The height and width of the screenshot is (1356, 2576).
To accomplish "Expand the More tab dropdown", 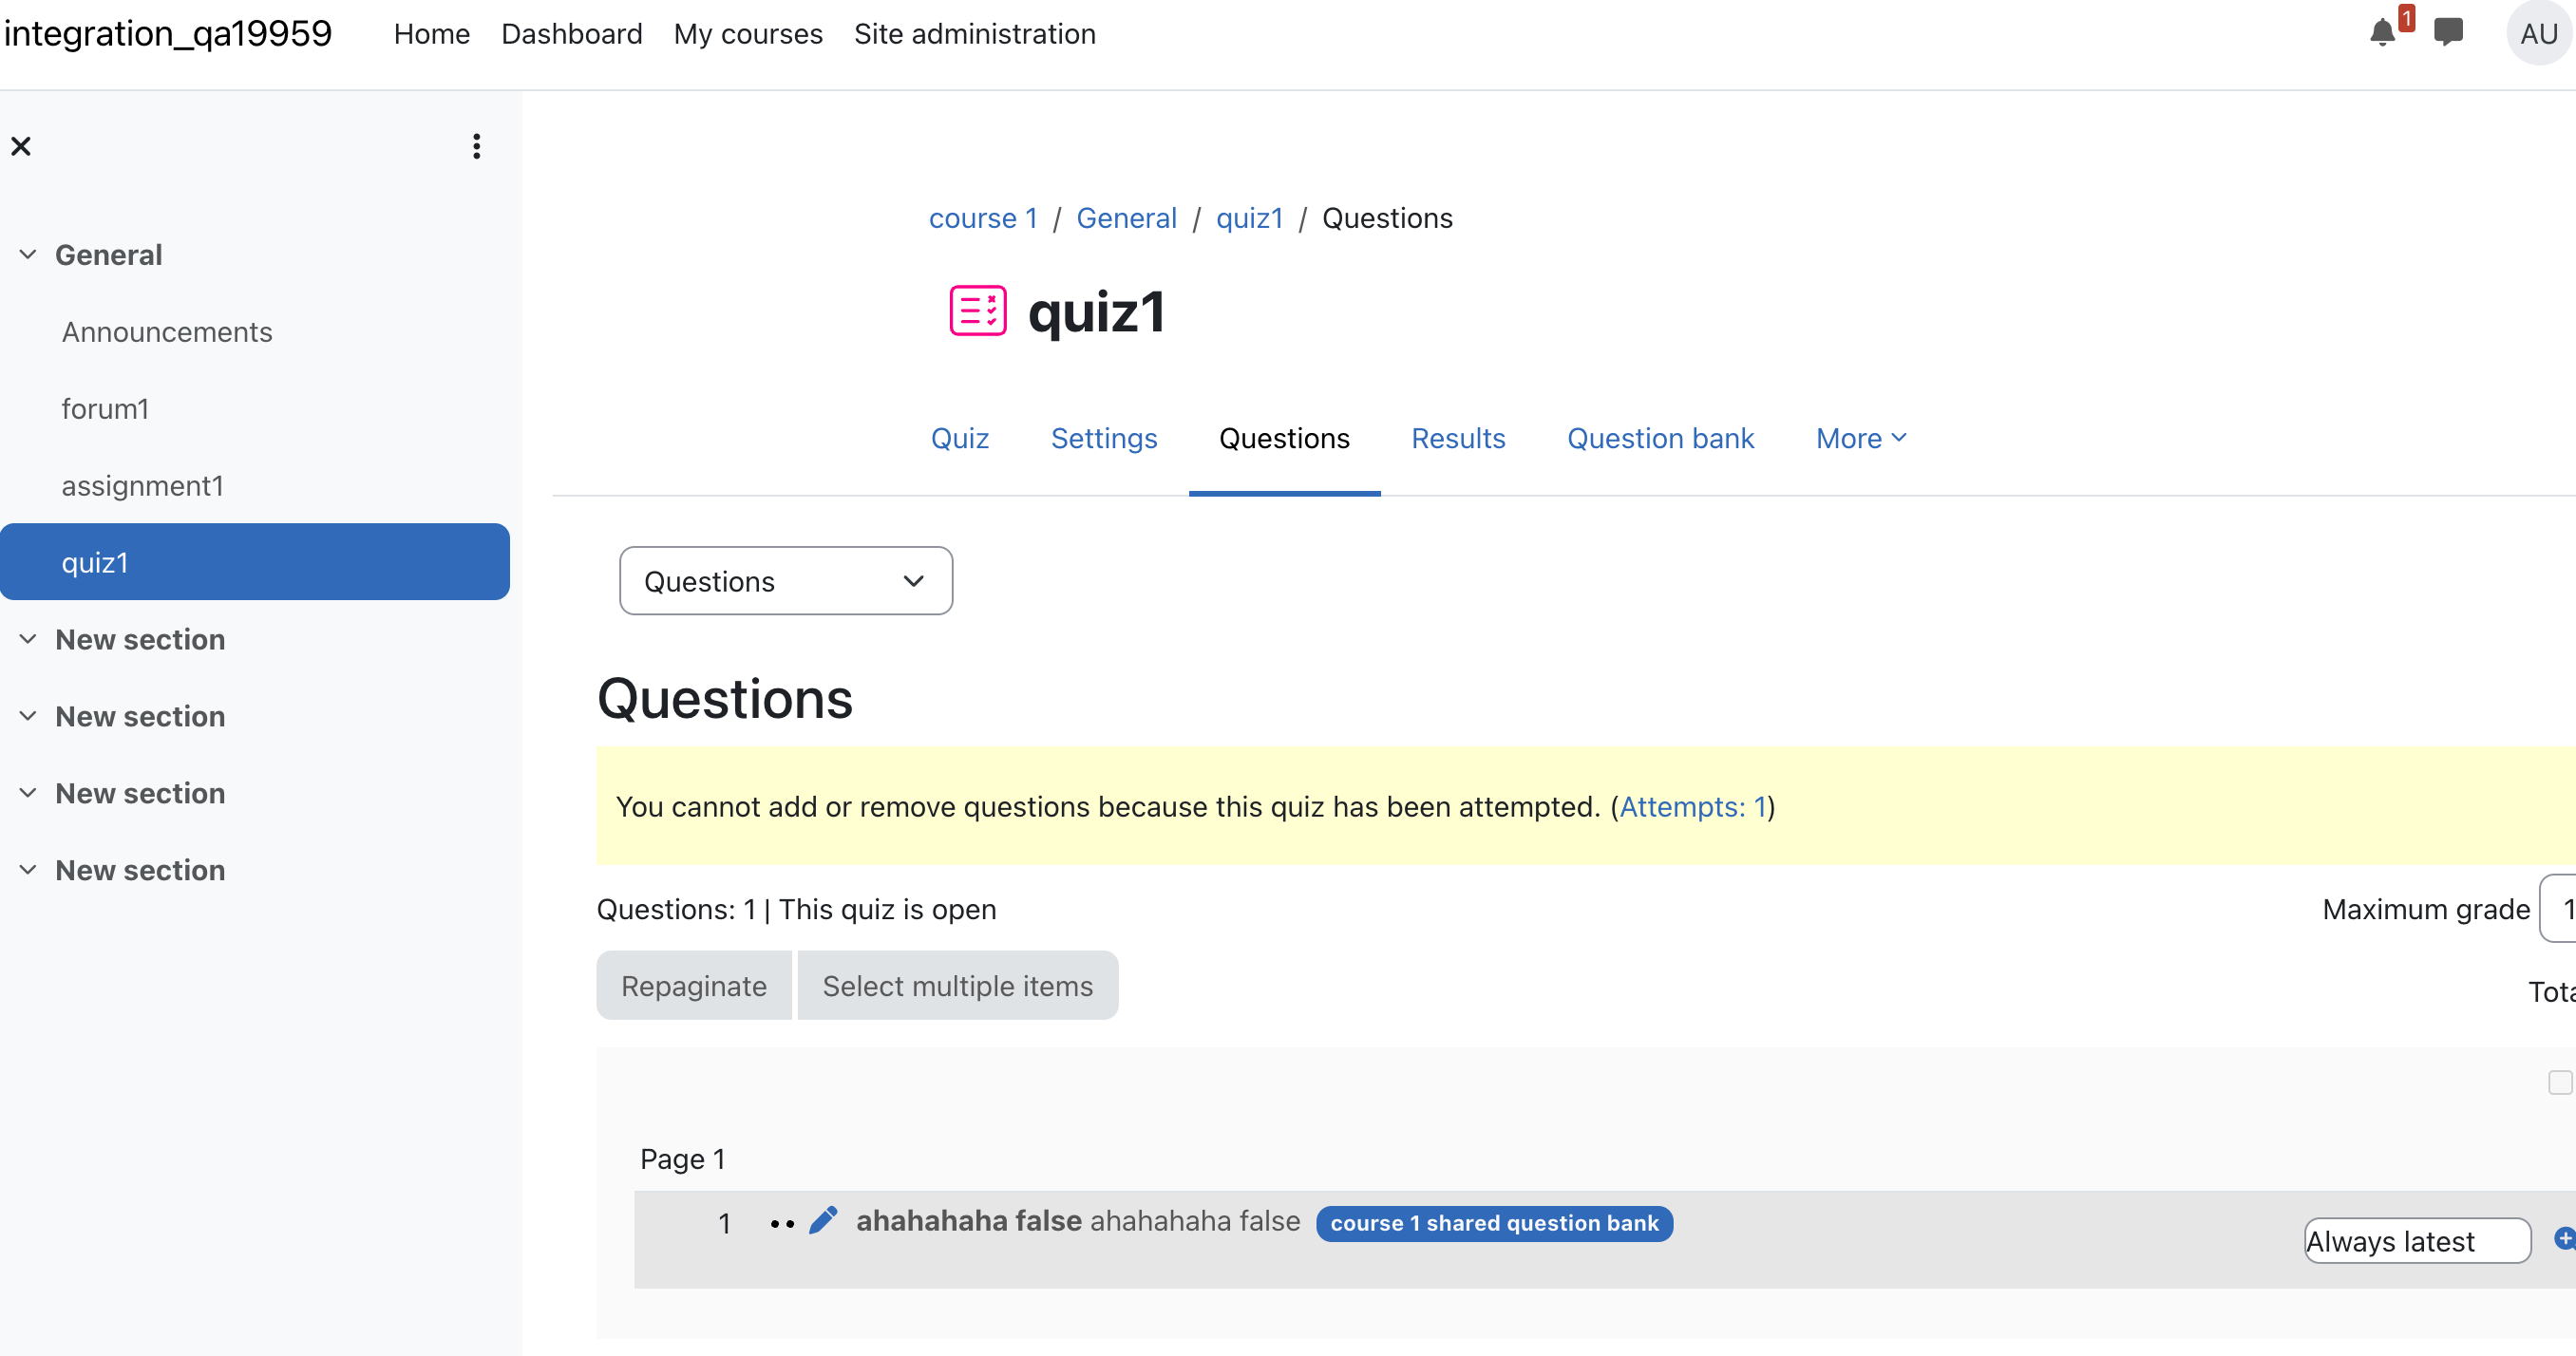I will click(1861, 438).
